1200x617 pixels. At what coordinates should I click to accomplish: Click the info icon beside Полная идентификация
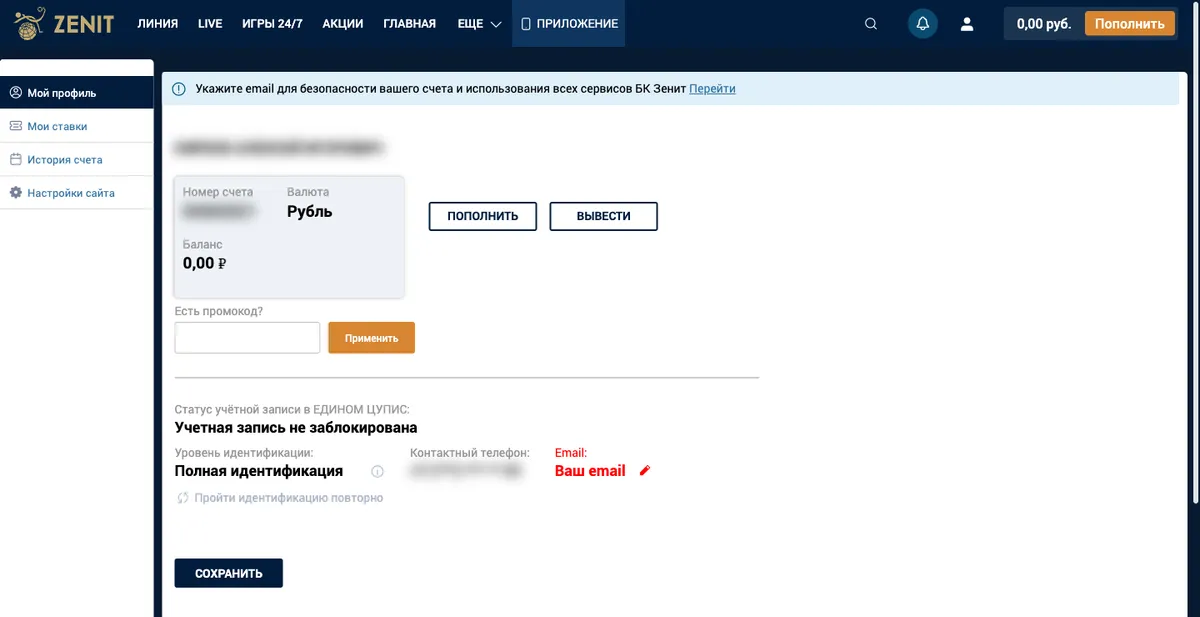tap(377, 472)
